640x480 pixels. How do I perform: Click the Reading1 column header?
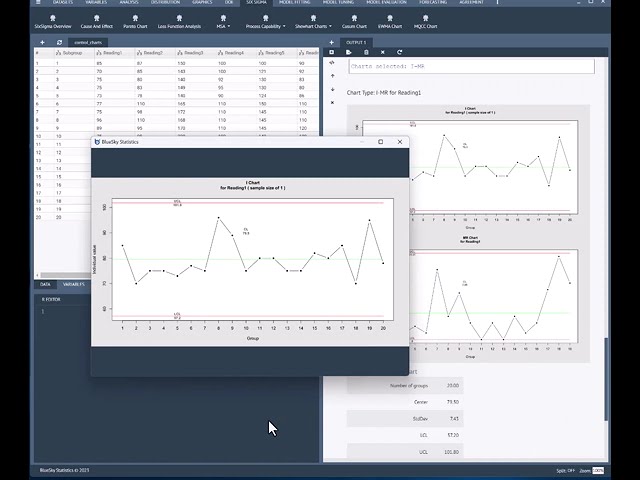click(x=114, y=53)
